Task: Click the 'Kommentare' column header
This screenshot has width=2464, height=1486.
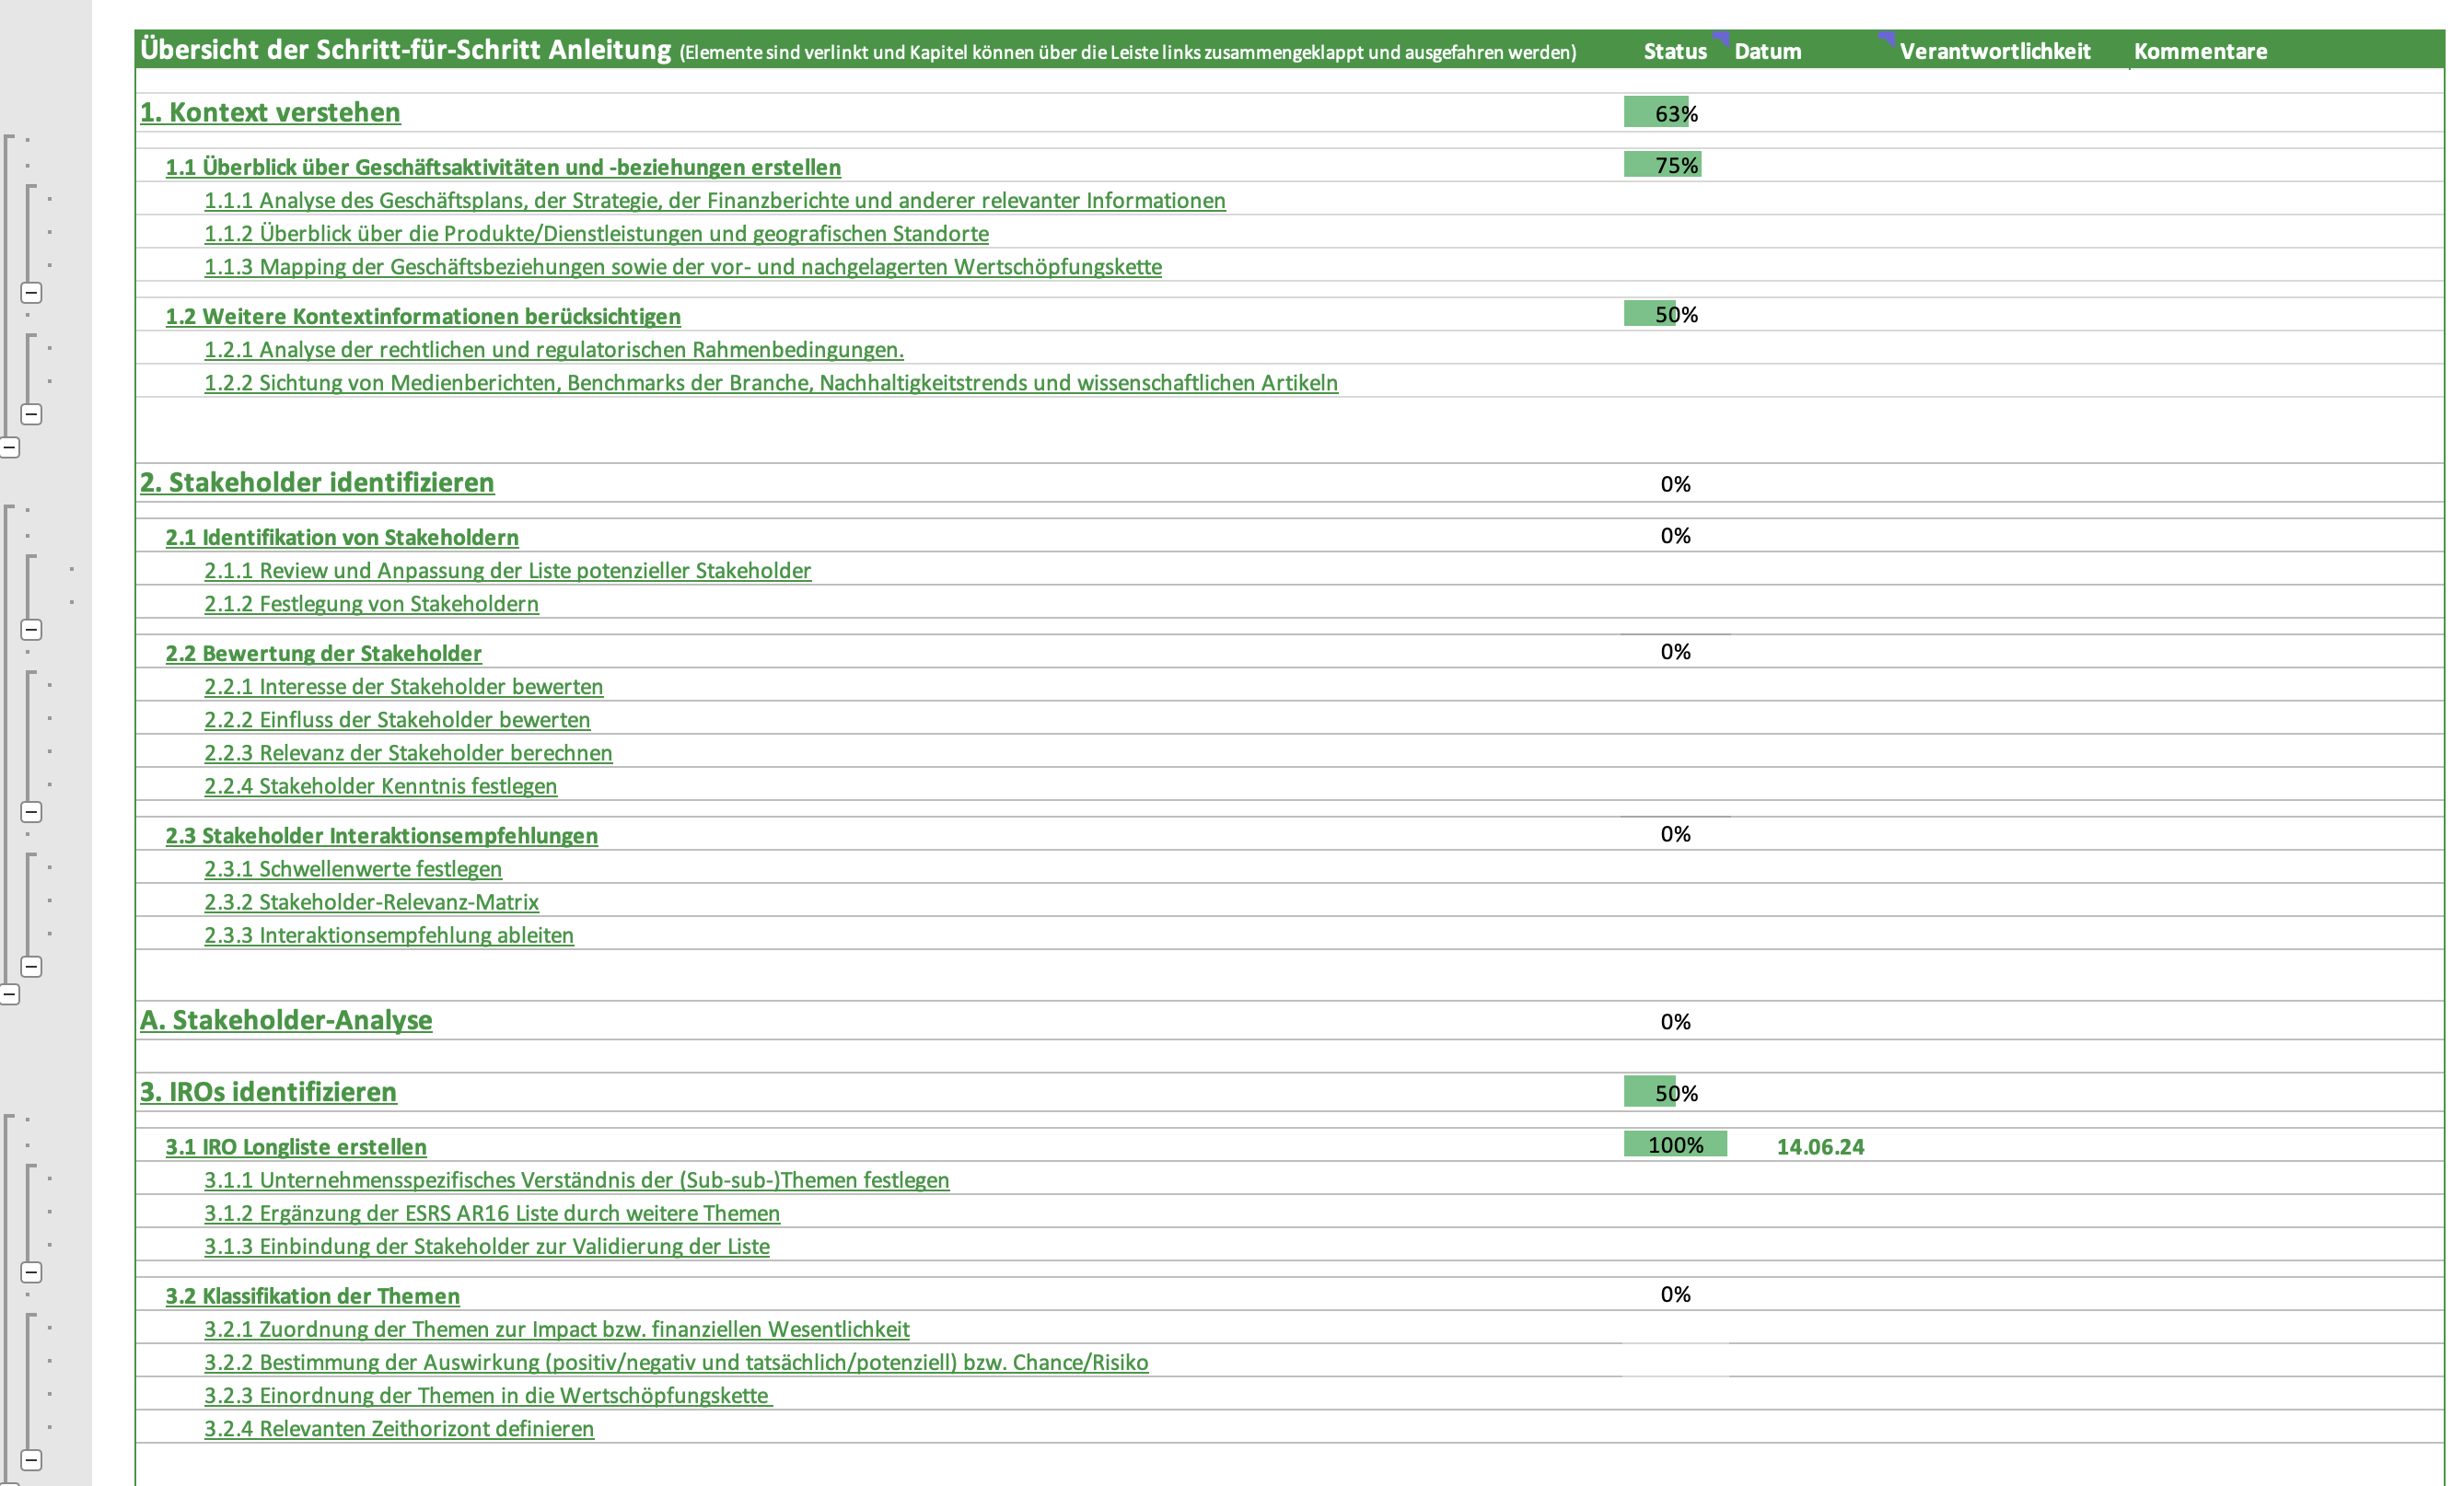Action: coord(2200,51)
